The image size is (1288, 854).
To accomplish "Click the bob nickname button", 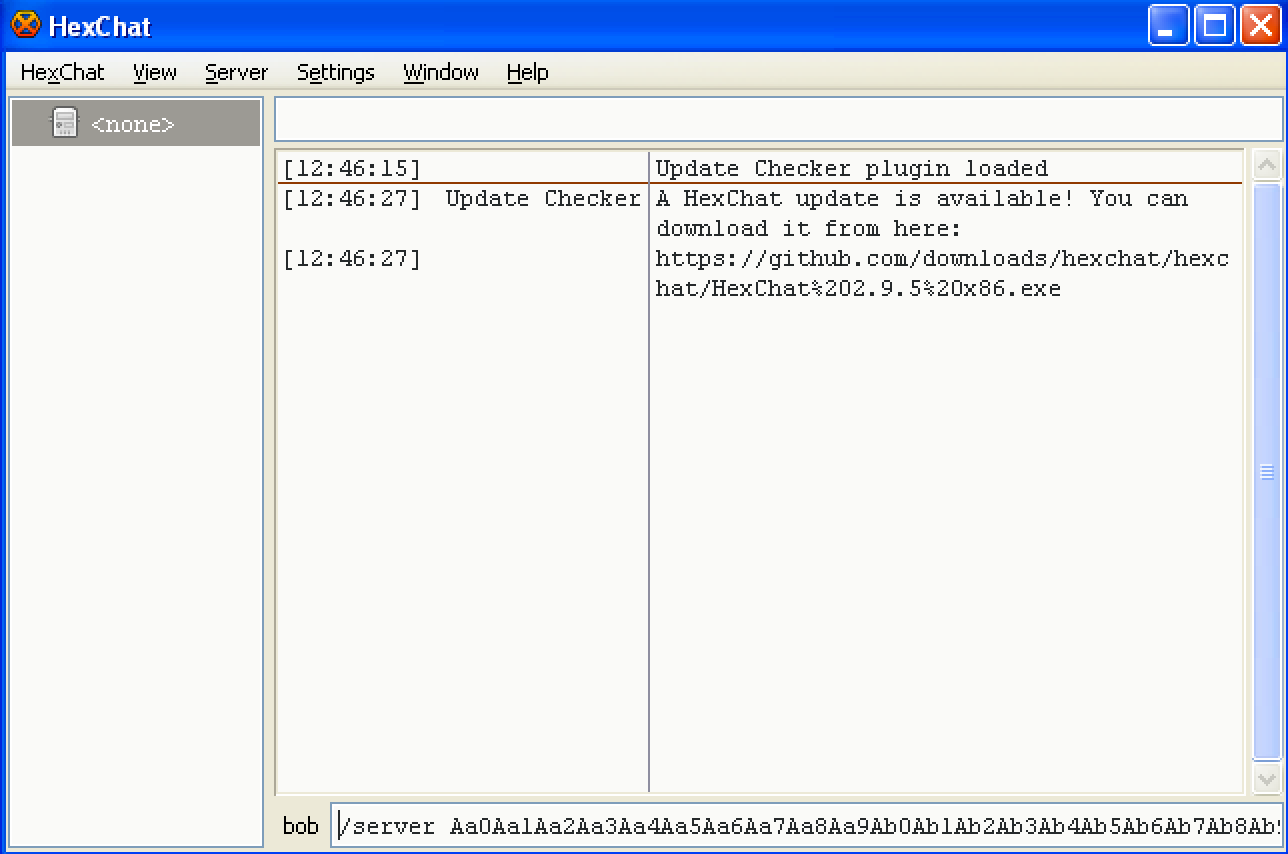I will click(x=300, y=826).
